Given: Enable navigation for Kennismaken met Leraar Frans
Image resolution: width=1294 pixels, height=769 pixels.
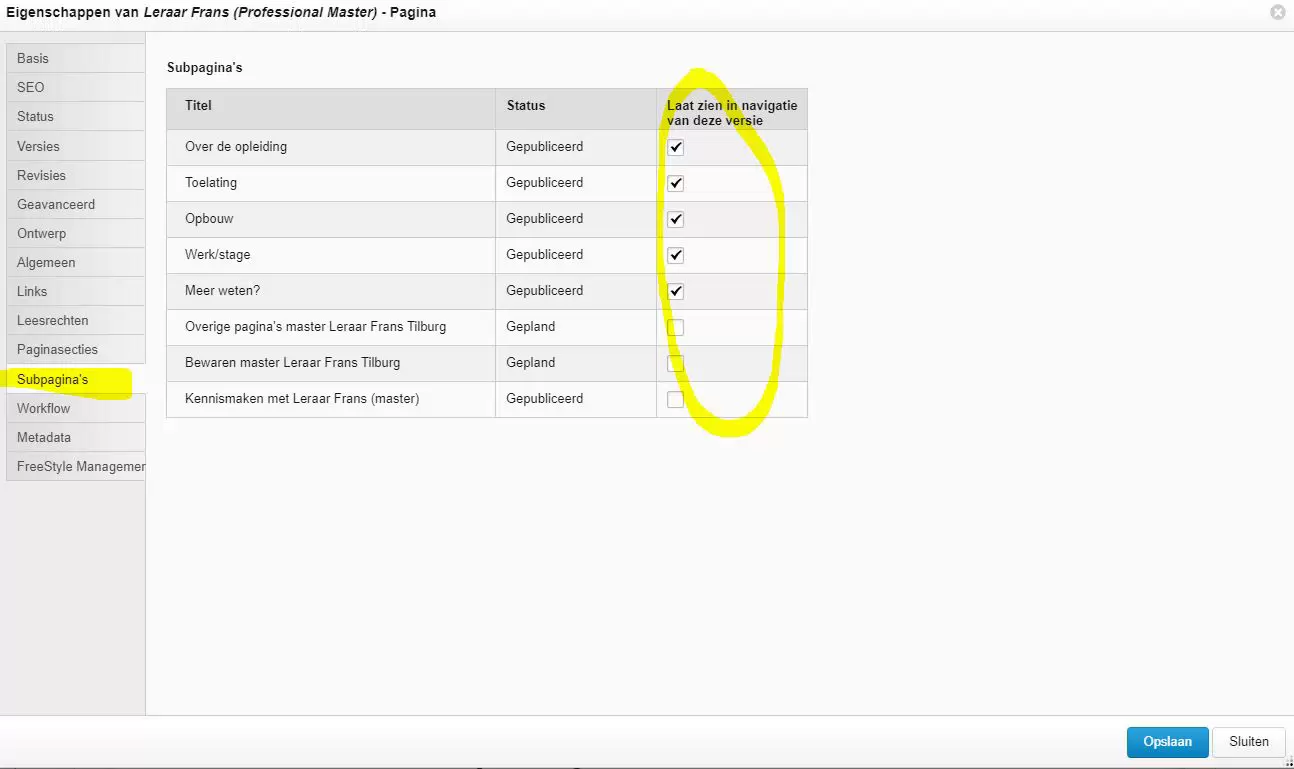Looking at the screenshot, I should coord(676,399).
